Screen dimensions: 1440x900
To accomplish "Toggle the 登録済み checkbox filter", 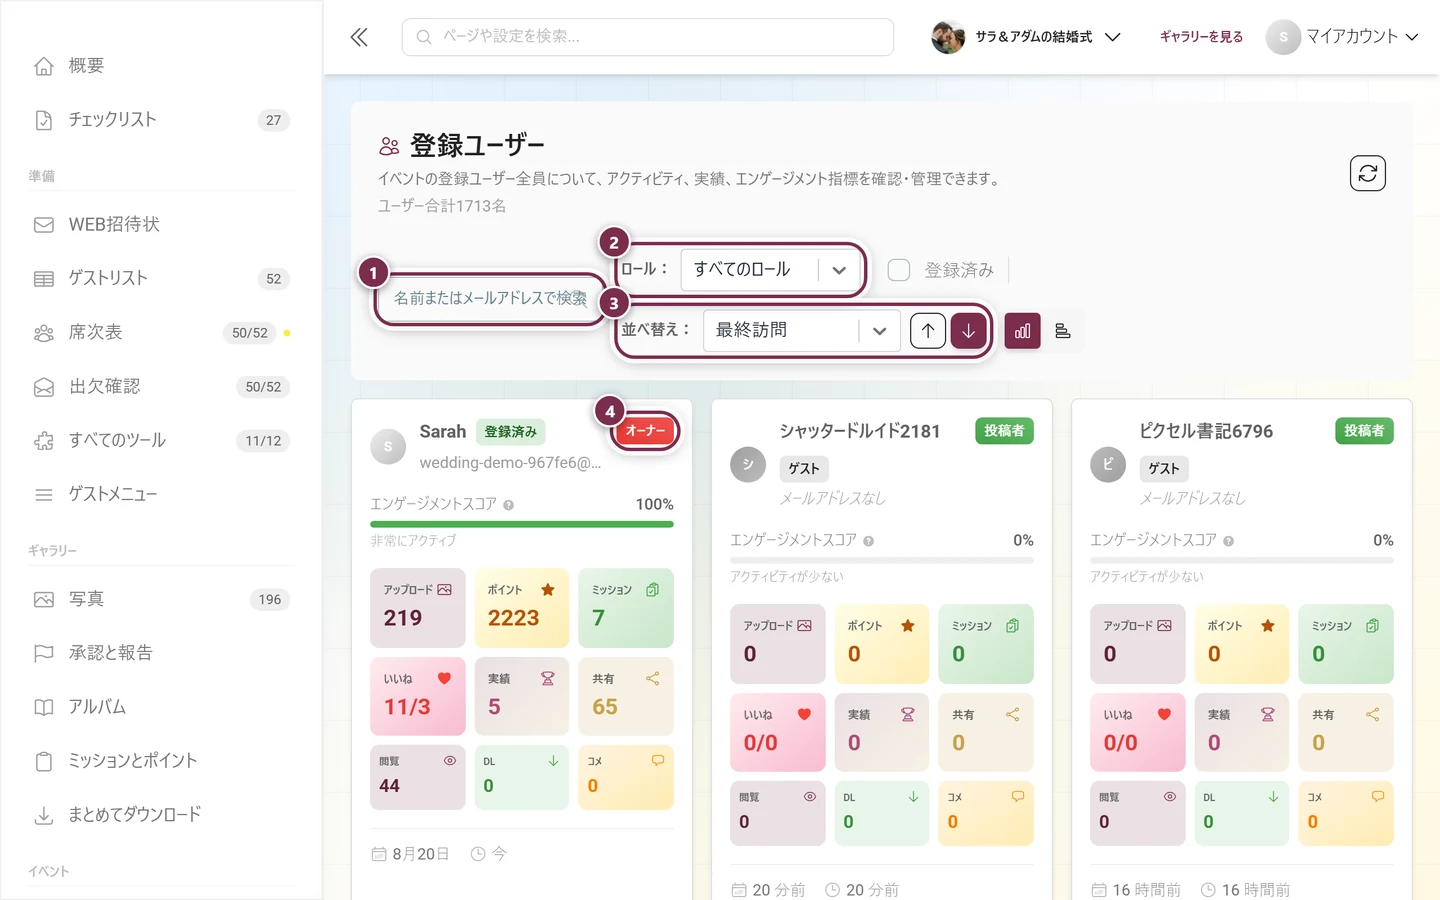I will coord(899,270).
